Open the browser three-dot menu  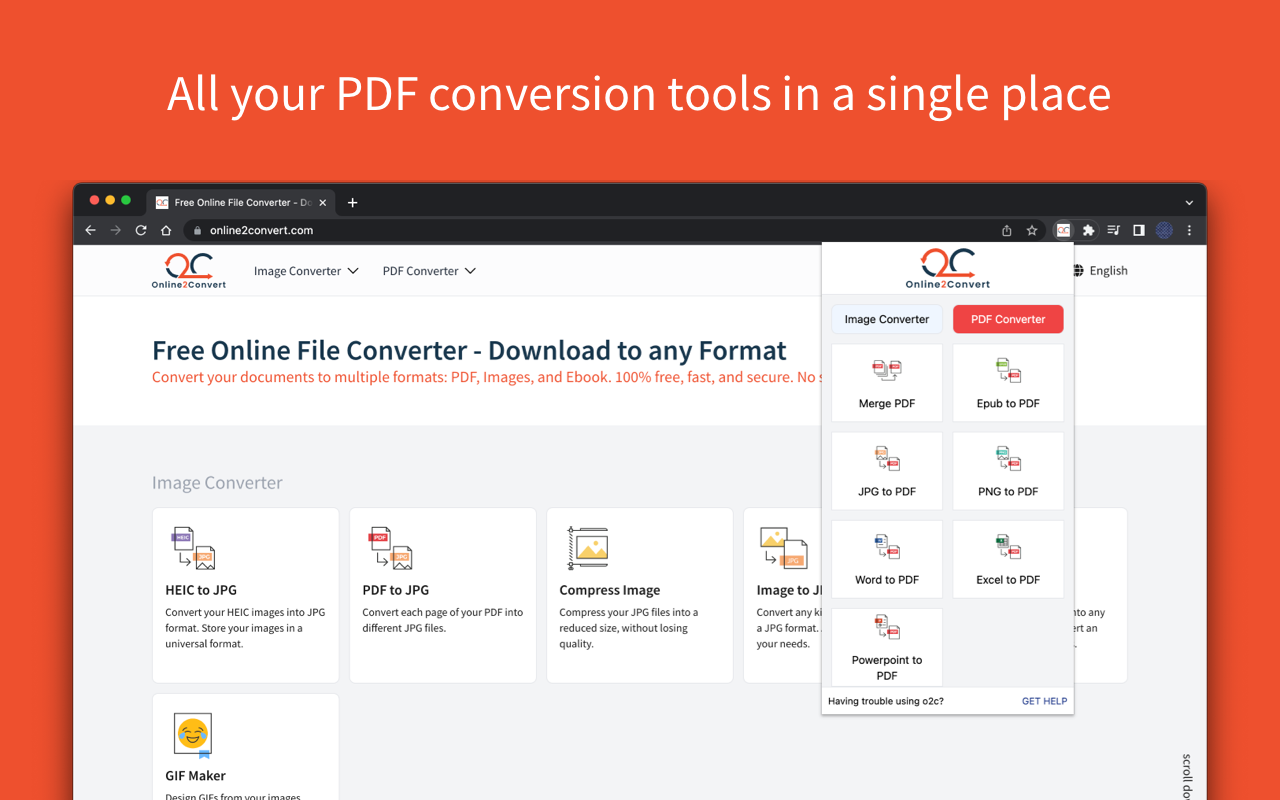tap(1189, 230)
